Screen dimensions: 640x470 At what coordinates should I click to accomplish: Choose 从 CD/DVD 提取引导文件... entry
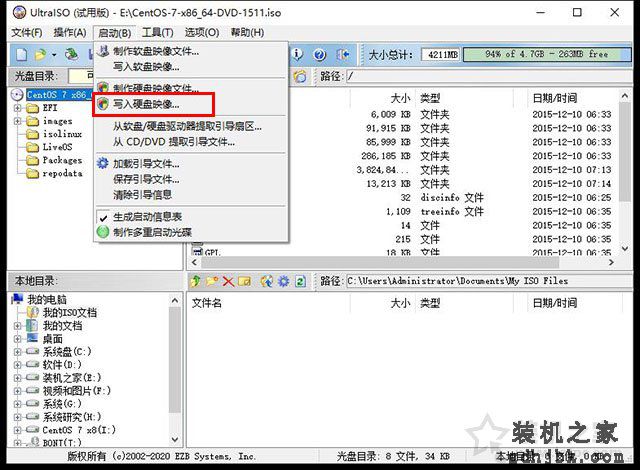191,142
